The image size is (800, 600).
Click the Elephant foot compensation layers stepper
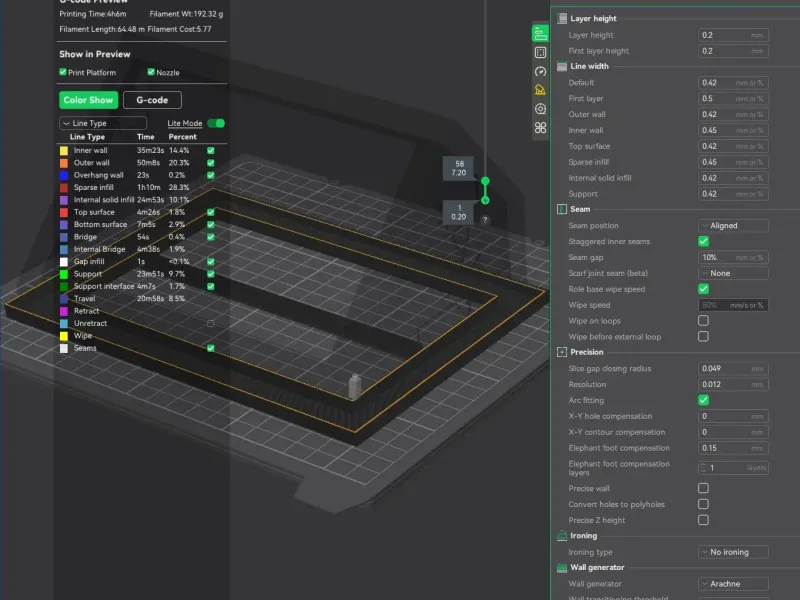coord(704,468)
